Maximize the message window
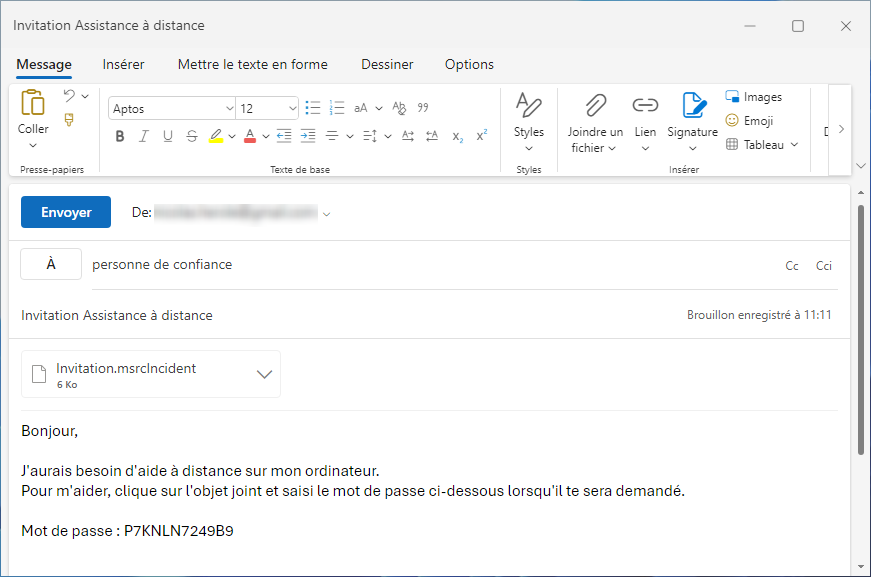 798,26
